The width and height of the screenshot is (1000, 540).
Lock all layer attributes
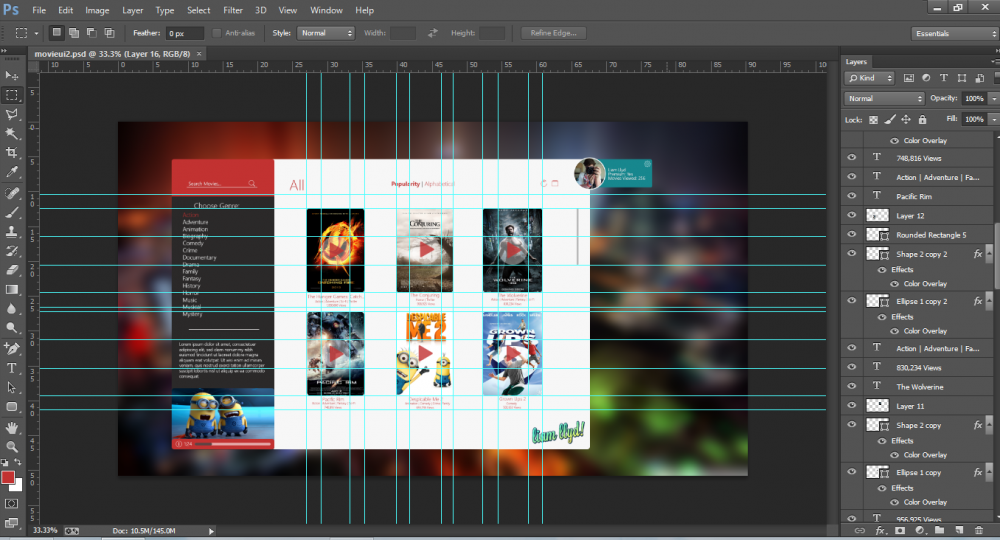click(x=922, y=119)
